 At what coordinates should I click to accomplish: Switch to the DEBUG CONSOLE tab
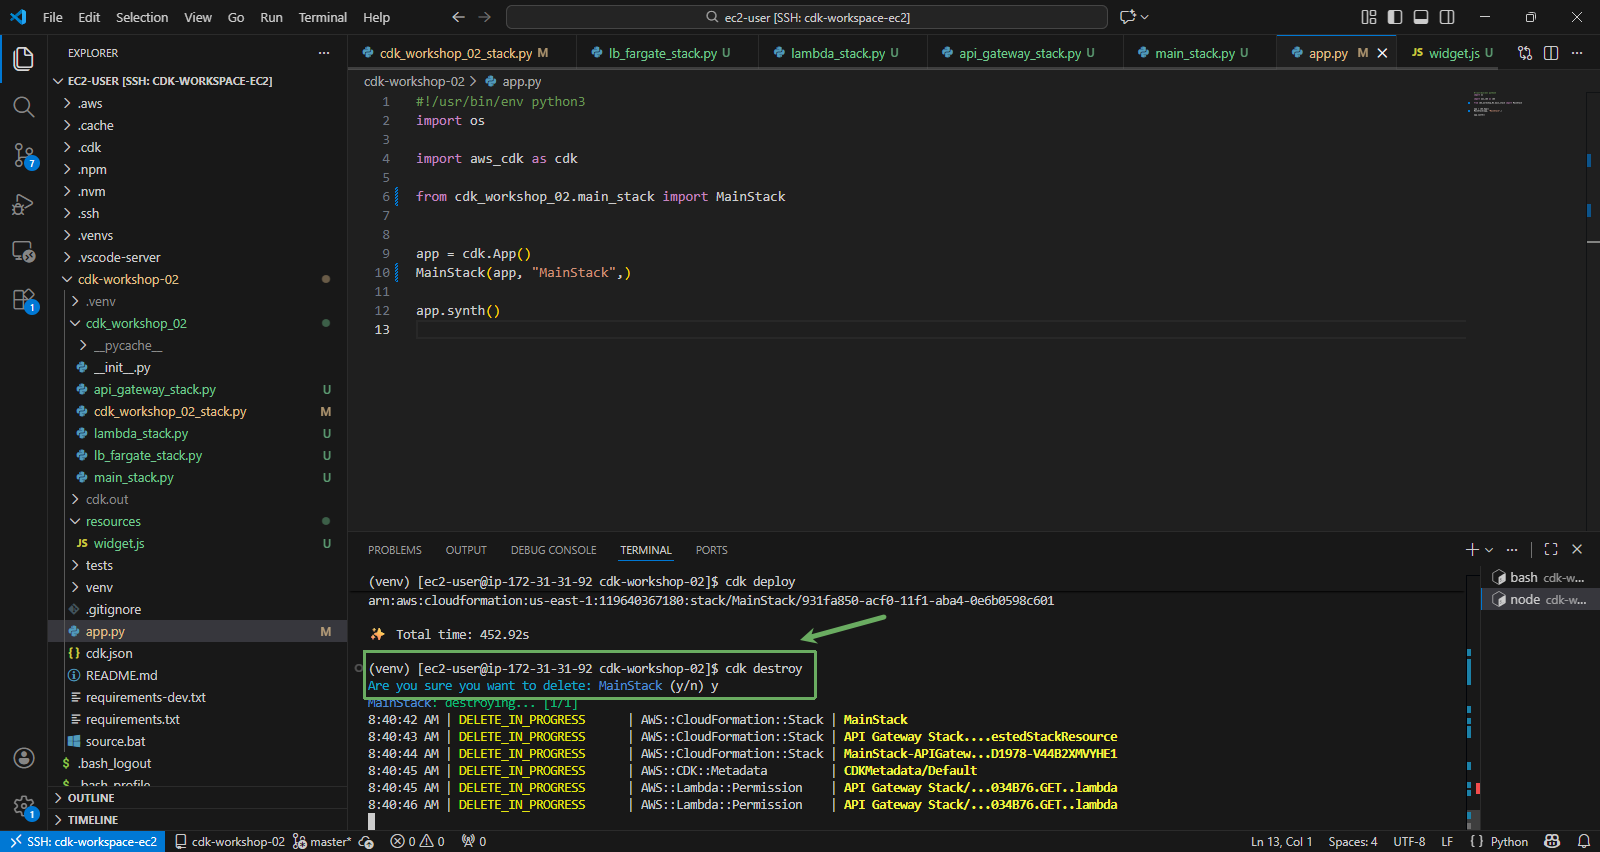click(553, 550)
